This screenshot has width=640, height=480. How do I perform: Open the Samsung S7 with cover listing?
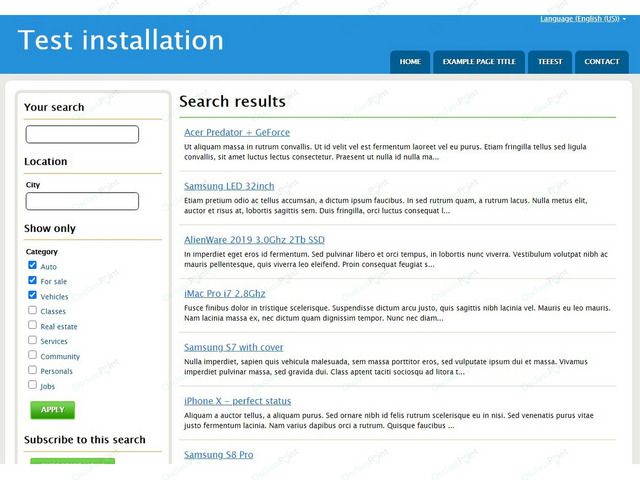pyautogui.click(x=233, y=347)
